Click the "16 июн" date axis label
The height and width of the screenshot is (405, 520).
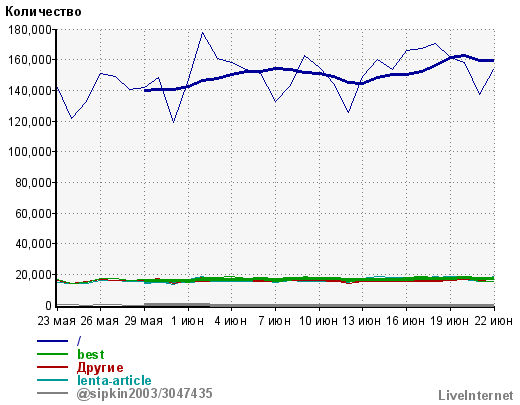406,321
